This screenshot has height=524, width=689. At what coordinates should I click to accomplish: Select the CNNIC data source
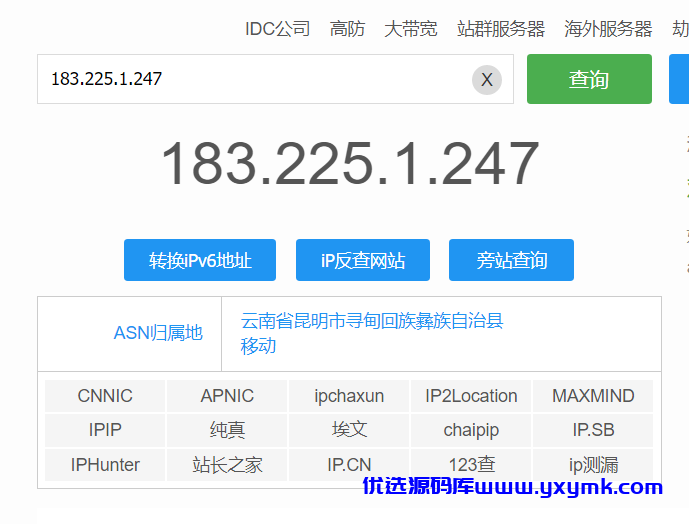[x=105, y=396]
